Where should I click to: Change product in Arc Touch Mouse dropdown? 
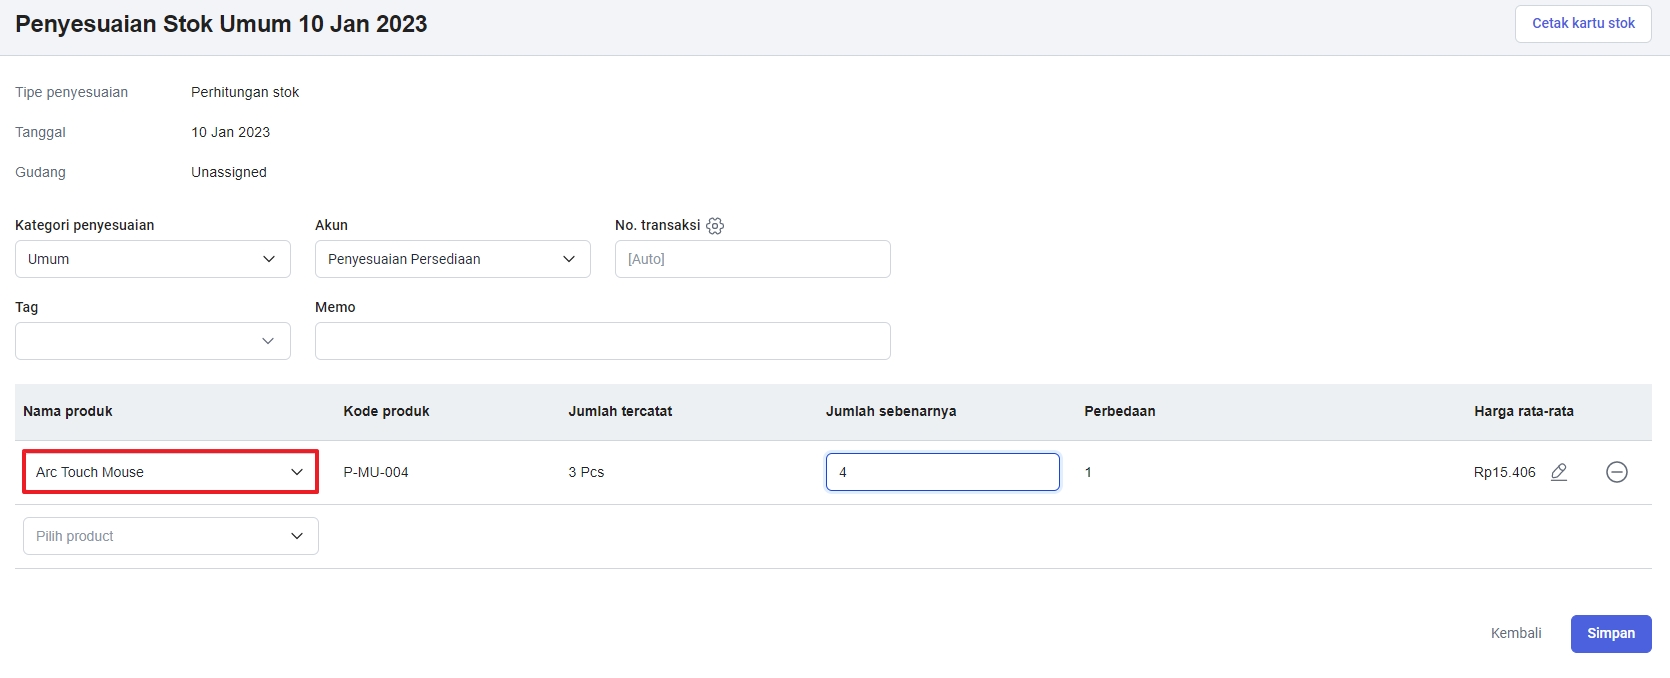pos(170,472)
